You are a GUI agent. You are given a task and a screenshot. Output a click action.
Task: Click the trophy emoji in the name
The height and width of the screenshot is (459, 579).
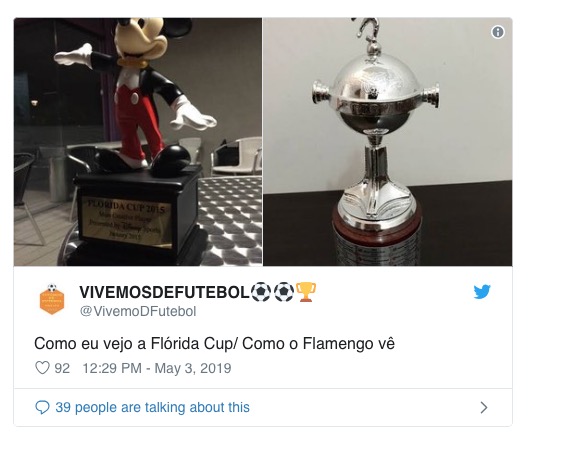(306, 292)
